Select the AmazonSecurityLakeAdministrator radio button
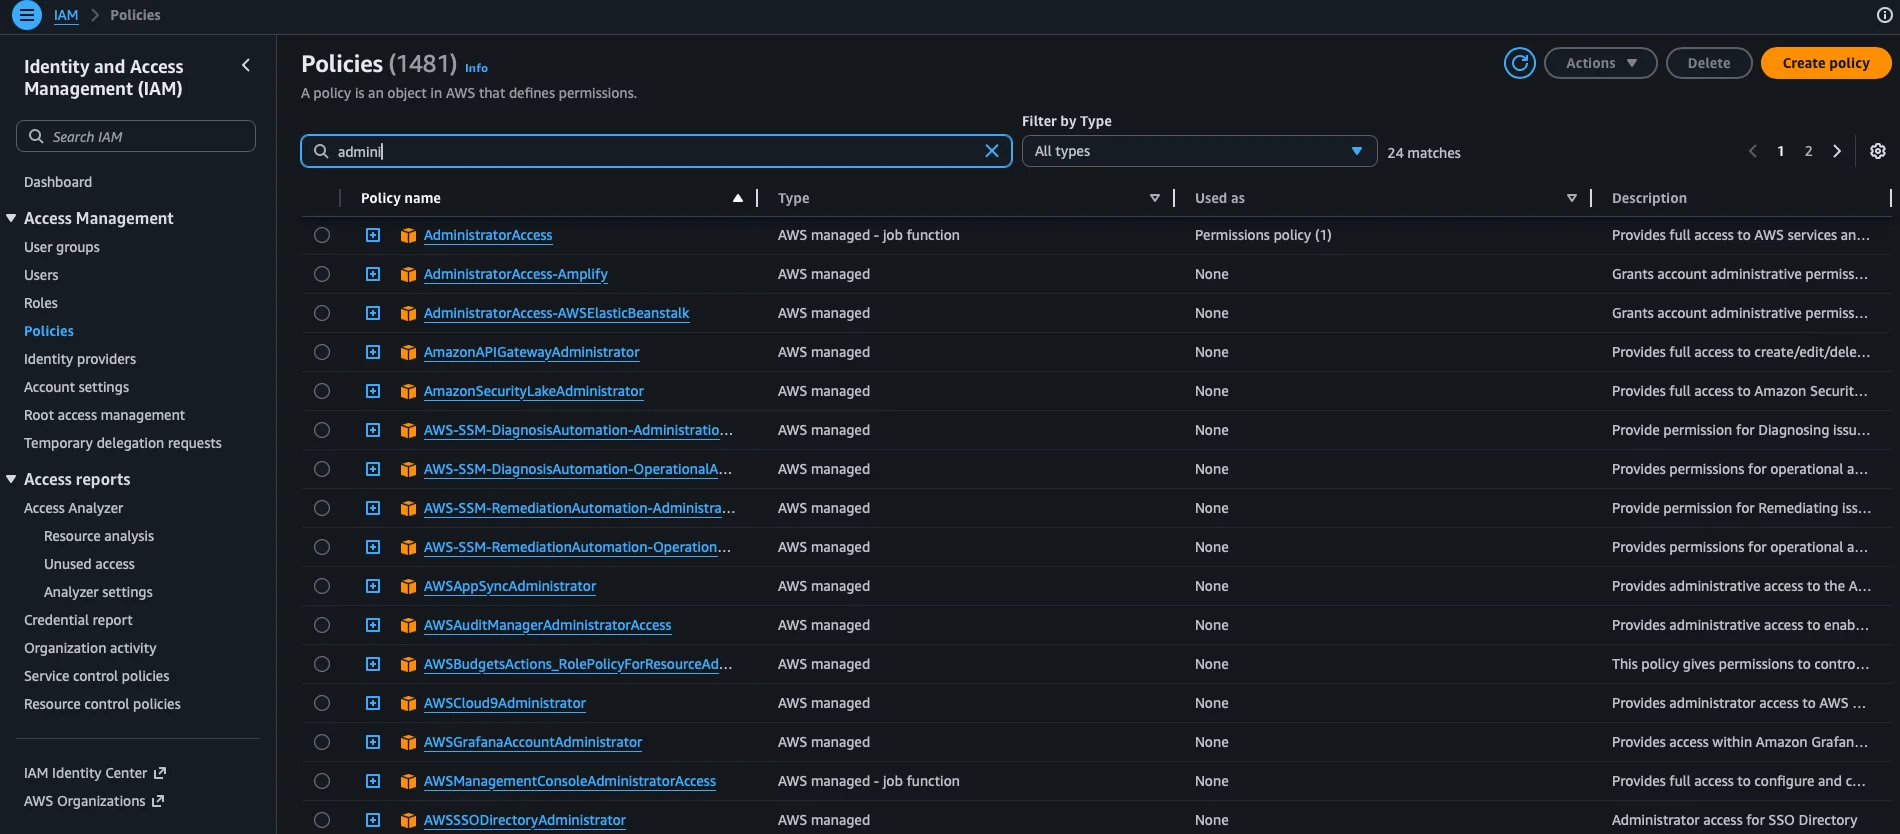1900x834 pixels. click(x=322, y=391)
